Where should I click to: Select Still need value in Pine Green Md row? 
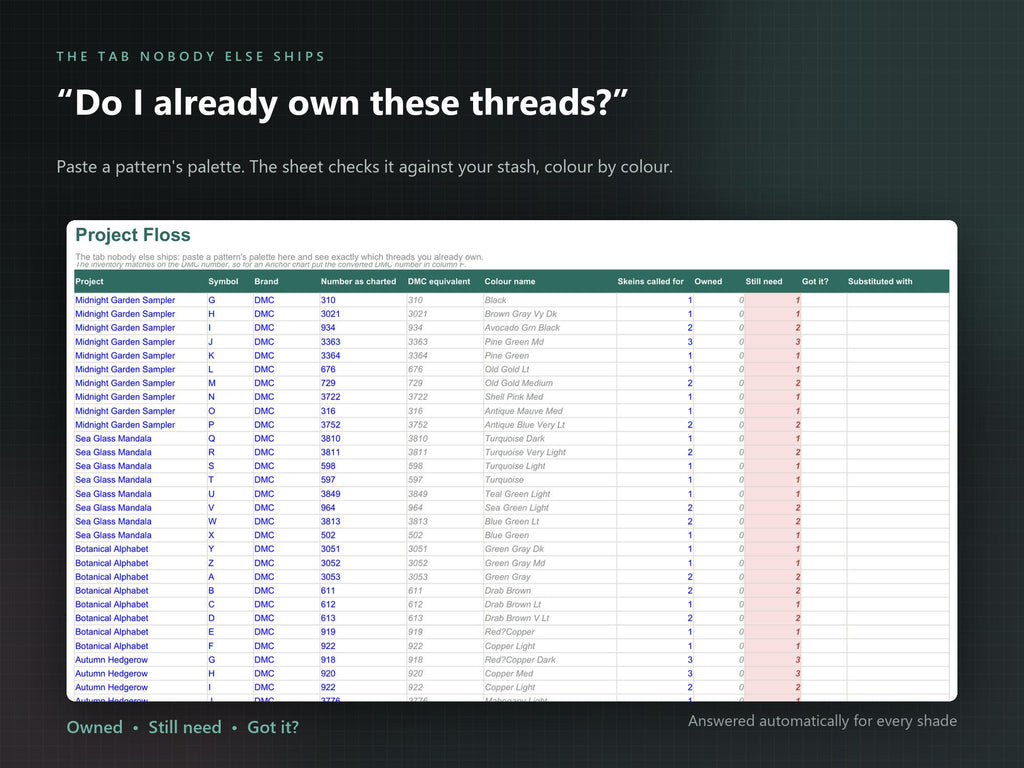tap(797, 342)
